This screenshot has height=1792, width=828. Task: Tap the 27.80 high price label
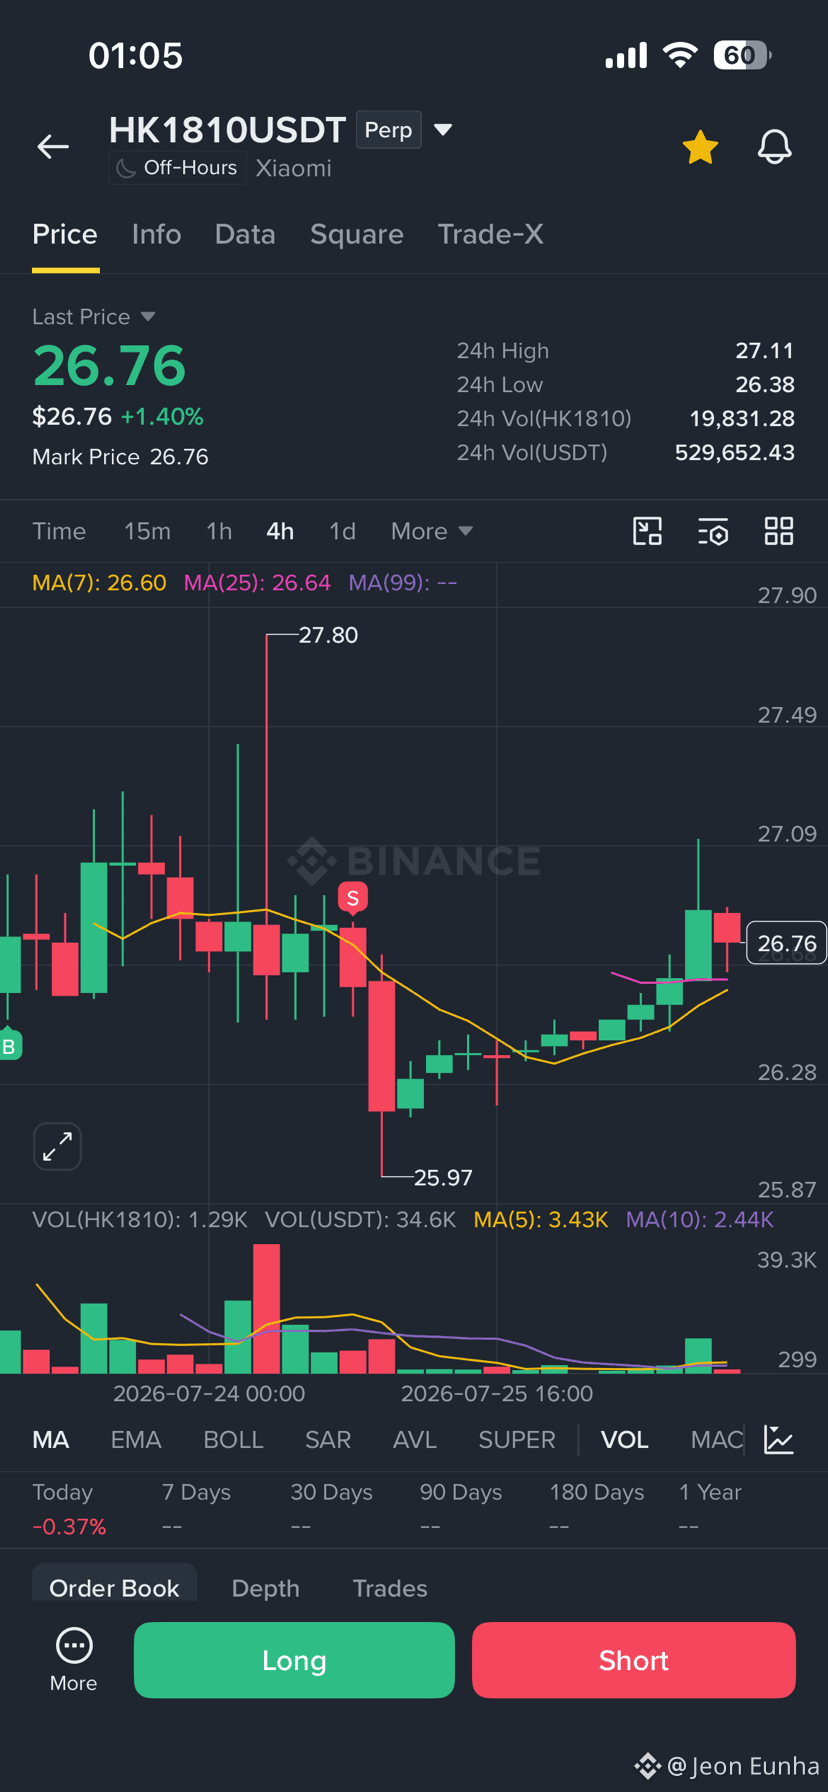pyautogui.click(x=328, y=635)
